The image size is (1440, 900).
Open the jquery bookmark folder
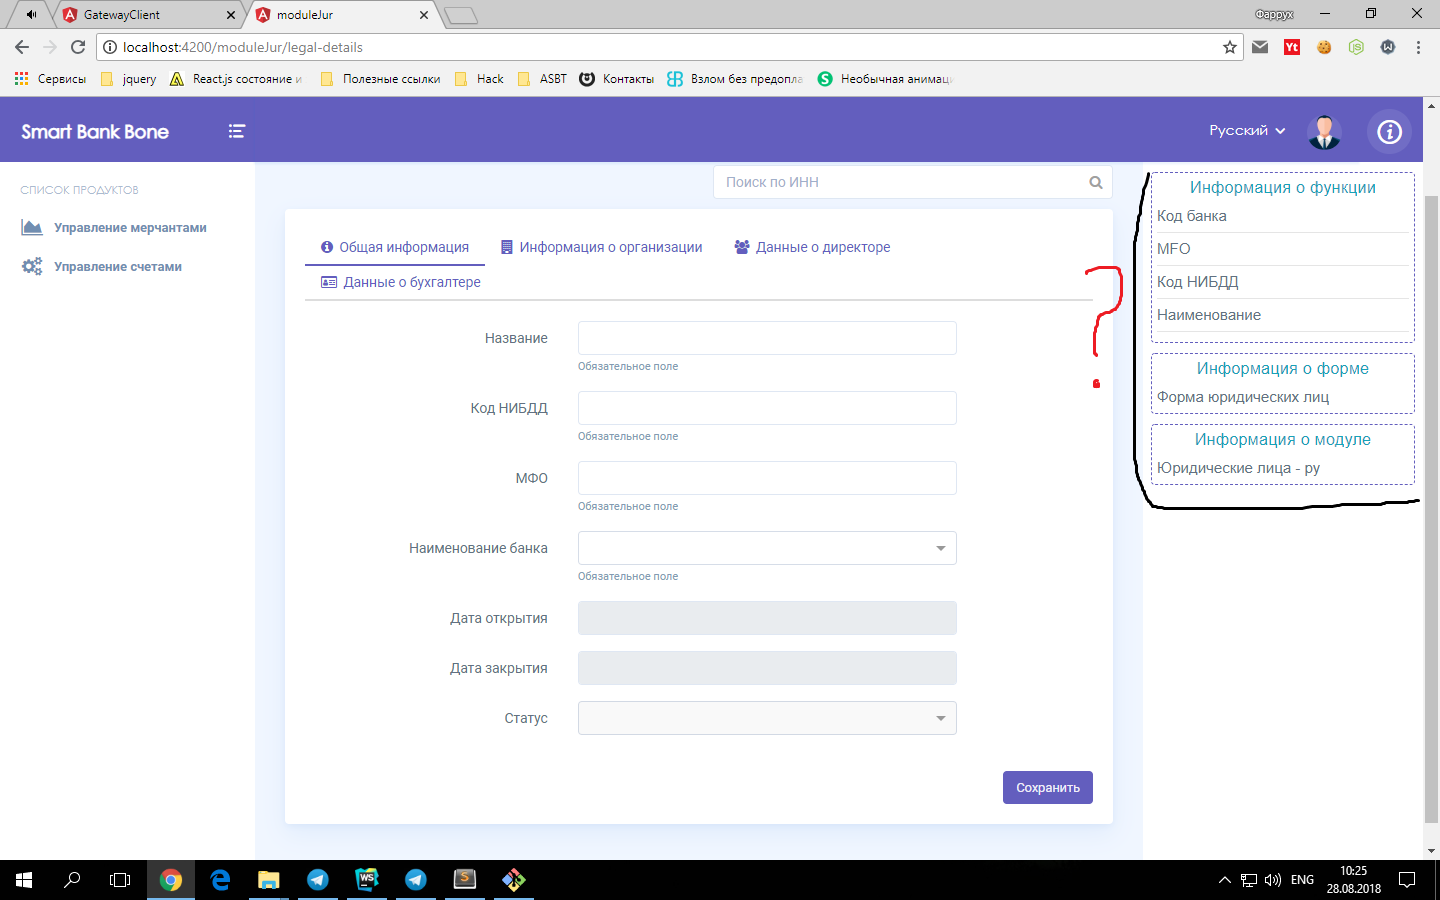pos(129,79)
